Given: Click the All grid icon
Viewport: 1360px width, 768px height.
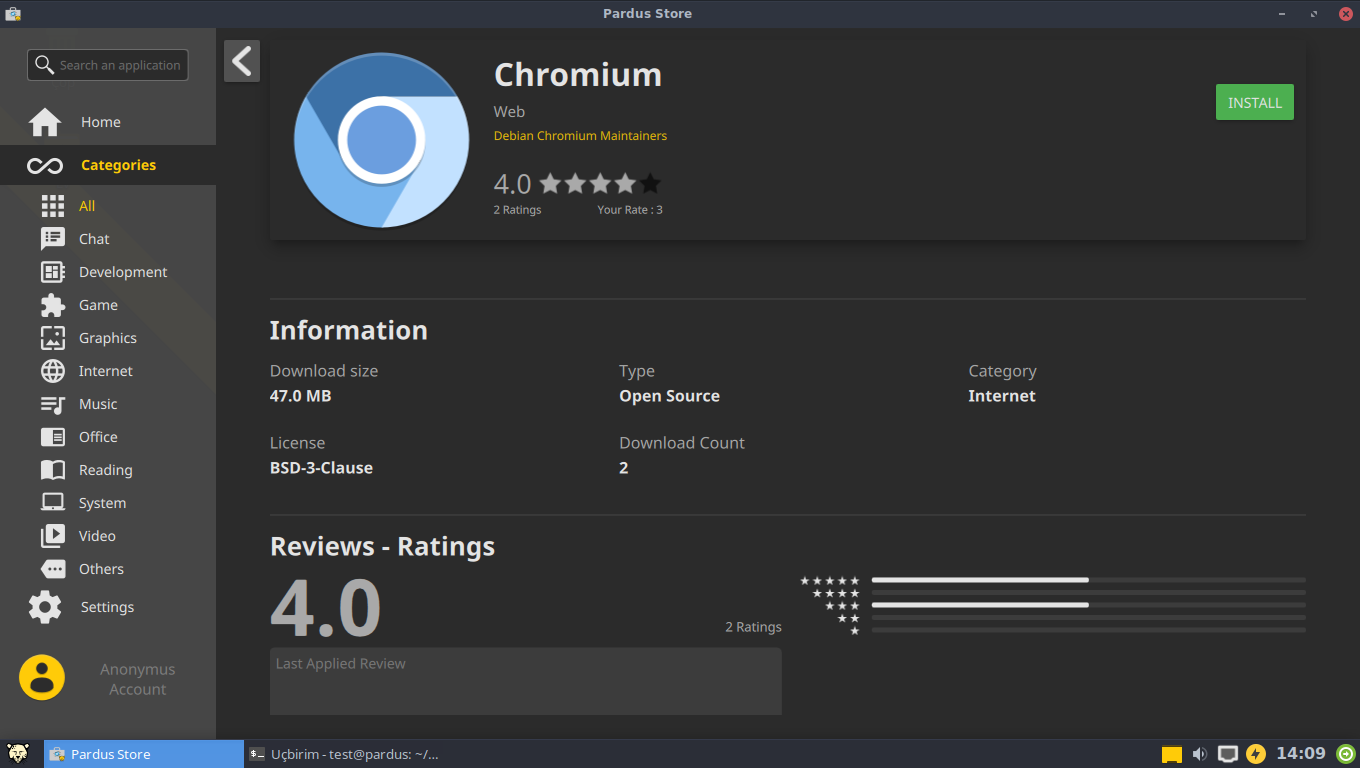Looking at the screenshot, I should pyautogui.click(x=53, y=206).
